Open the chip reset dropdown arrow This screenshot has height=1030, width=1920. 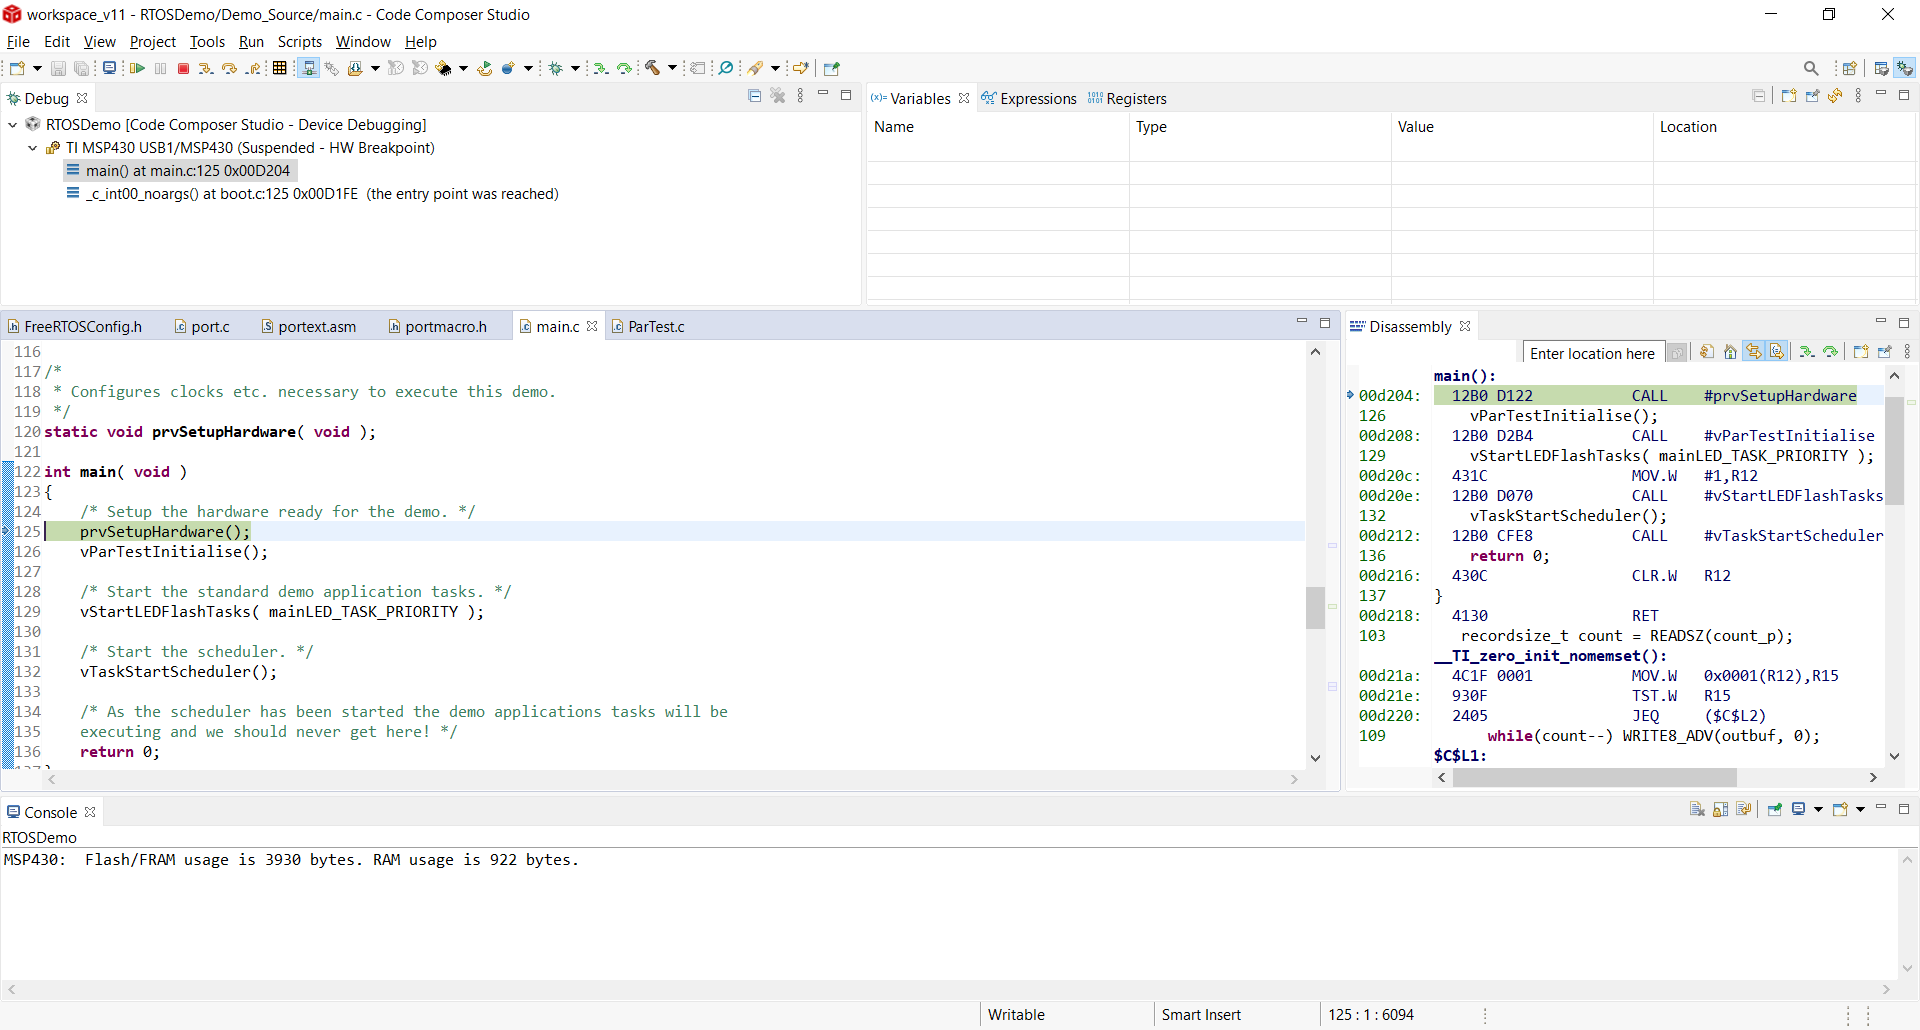point(464,68)
